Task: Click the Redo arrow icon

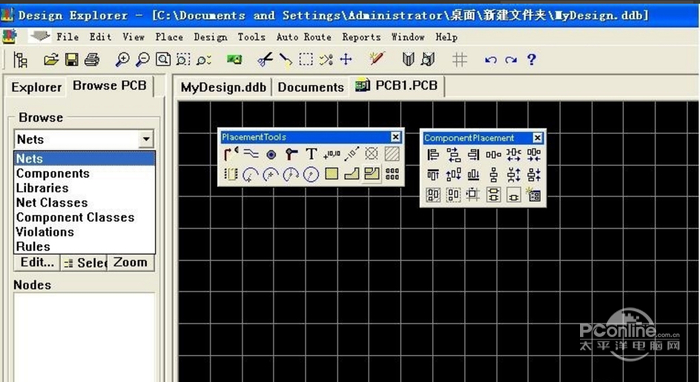Action: [511, 60]
